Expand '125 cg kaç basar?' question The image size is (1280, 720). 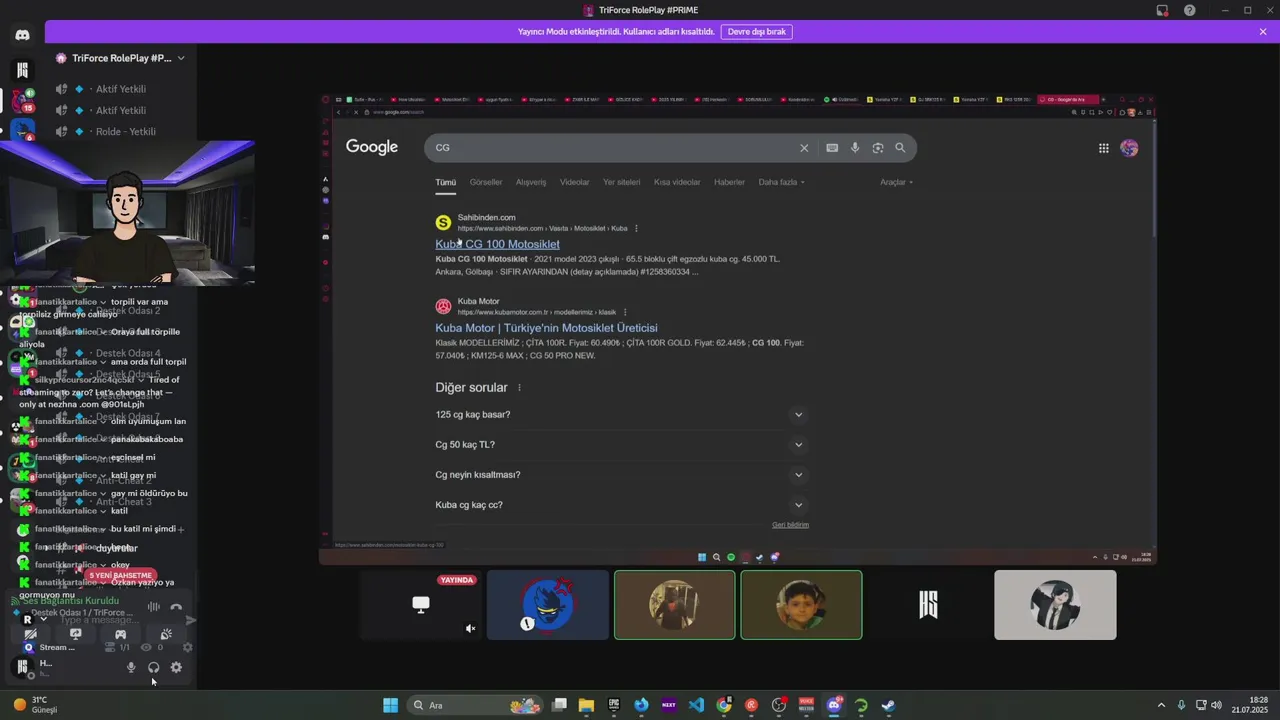point(622,414)
